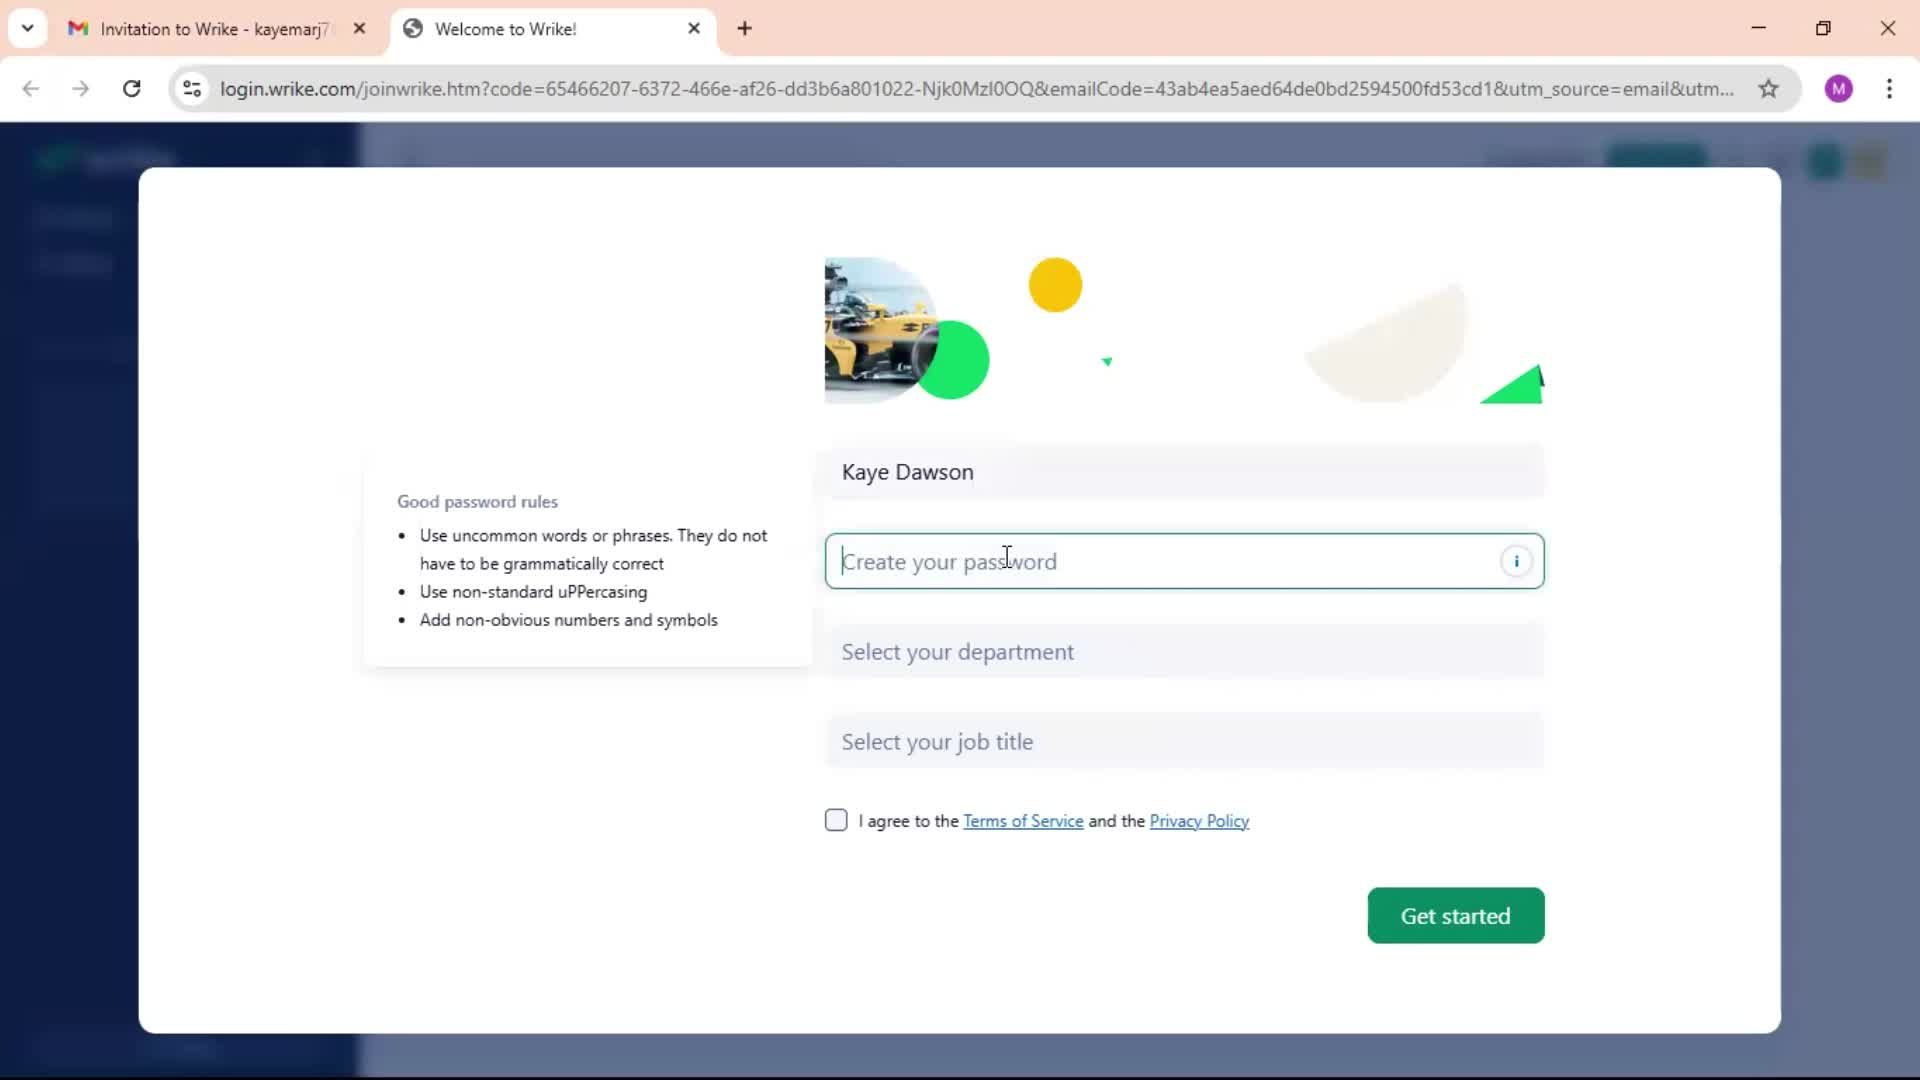Click the address bar URL
This screenshot has width=1920, height=1080.
[976, 89]
